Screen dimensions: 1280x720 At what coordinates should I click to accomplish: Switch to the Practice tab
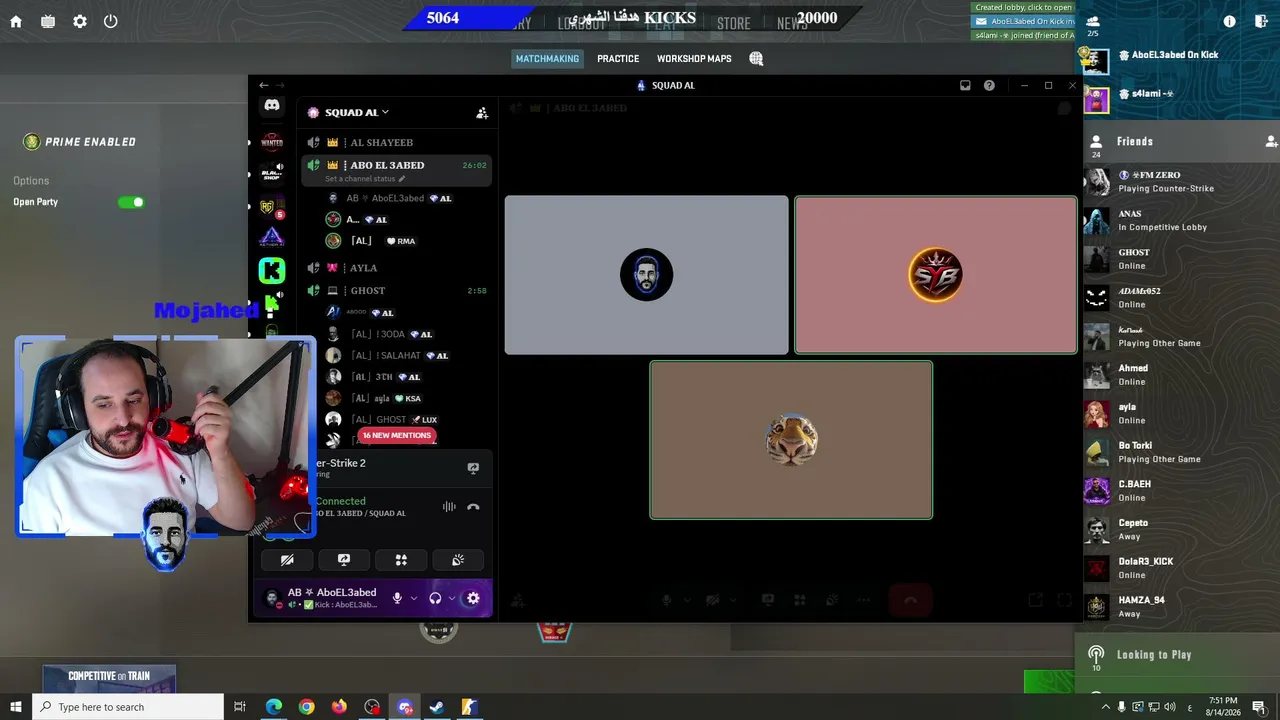[x=618, y=59]
